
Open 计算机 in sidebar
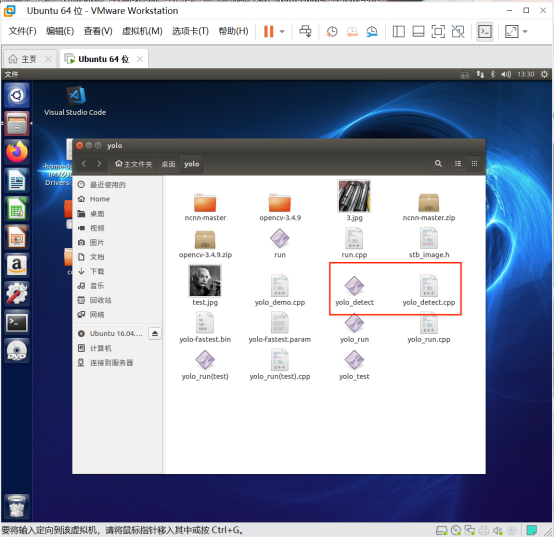tap(117, 349)
